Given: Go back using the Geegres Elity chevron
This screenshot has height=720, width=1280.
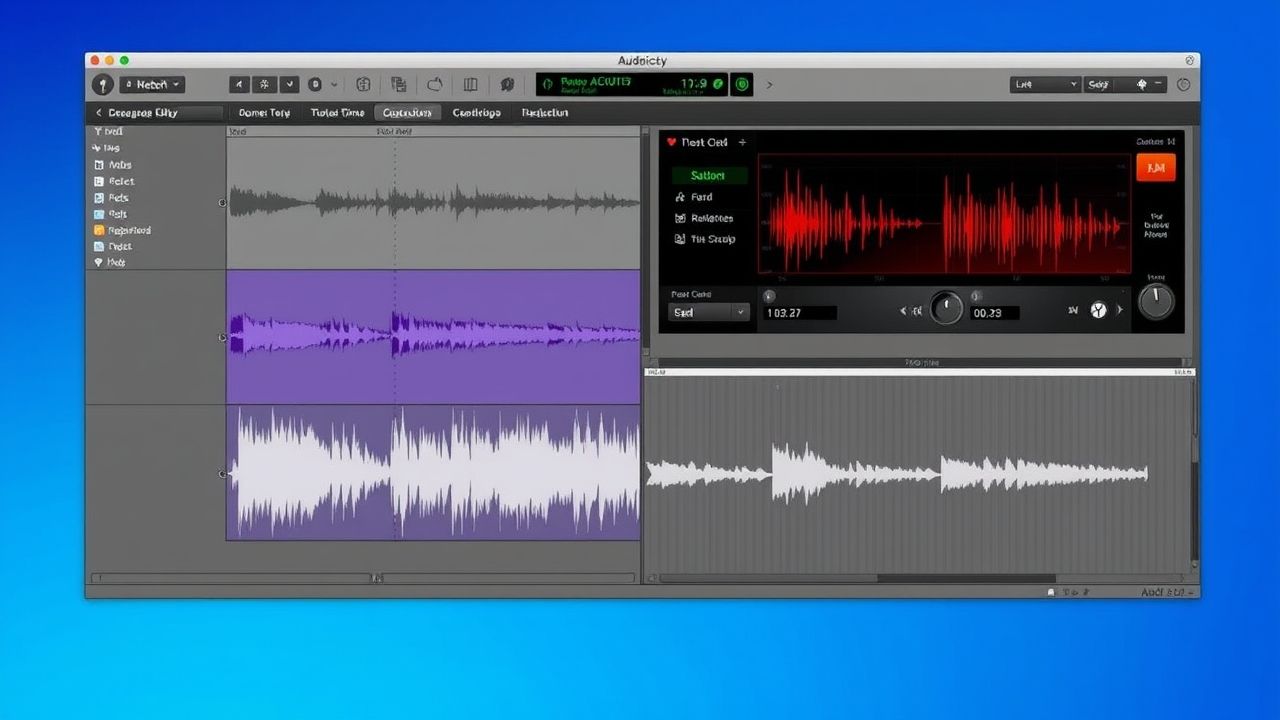Looking at the screenshot, I should 99,113.
